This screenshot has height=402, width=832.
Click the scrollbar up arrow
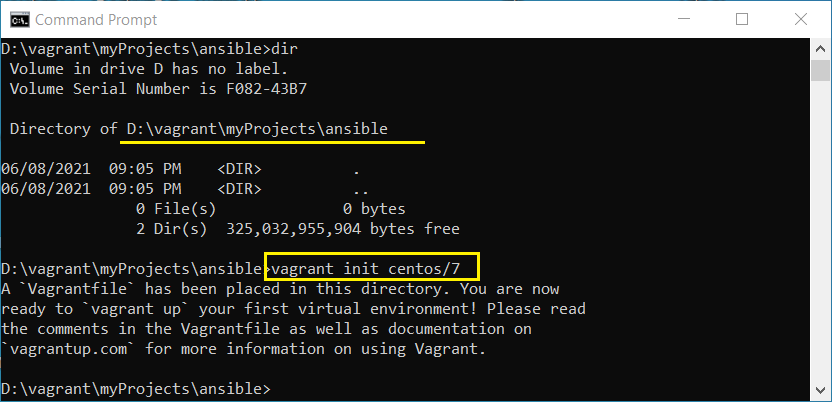click(x=820, y=49)
